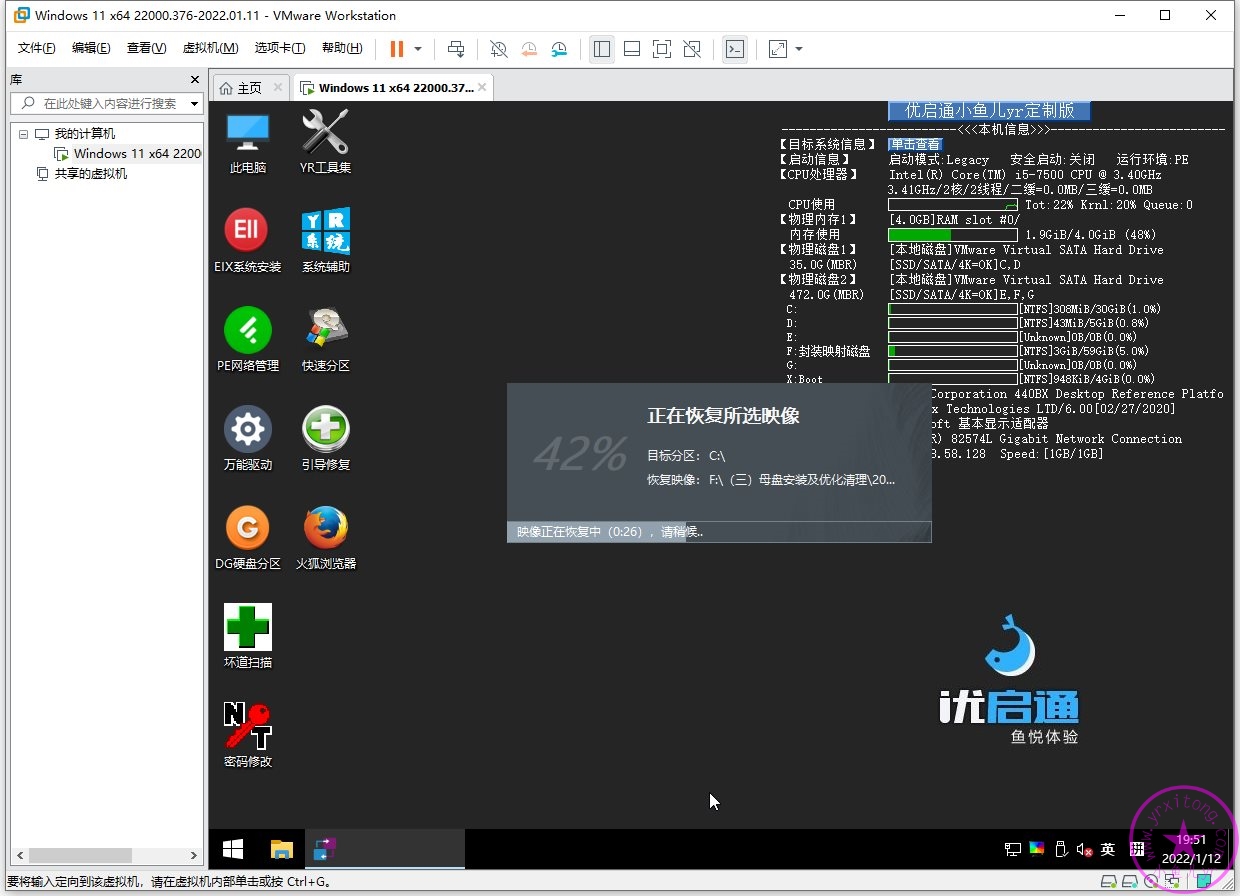Click the stretch guest display icon
1240x896 pixels.
(778, 48)
